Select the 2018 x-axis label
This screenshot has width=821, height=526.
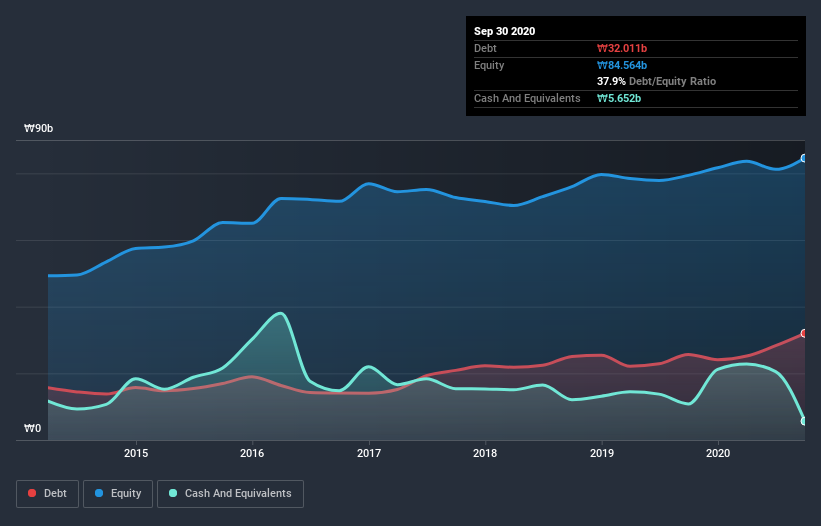click(485, 453)
